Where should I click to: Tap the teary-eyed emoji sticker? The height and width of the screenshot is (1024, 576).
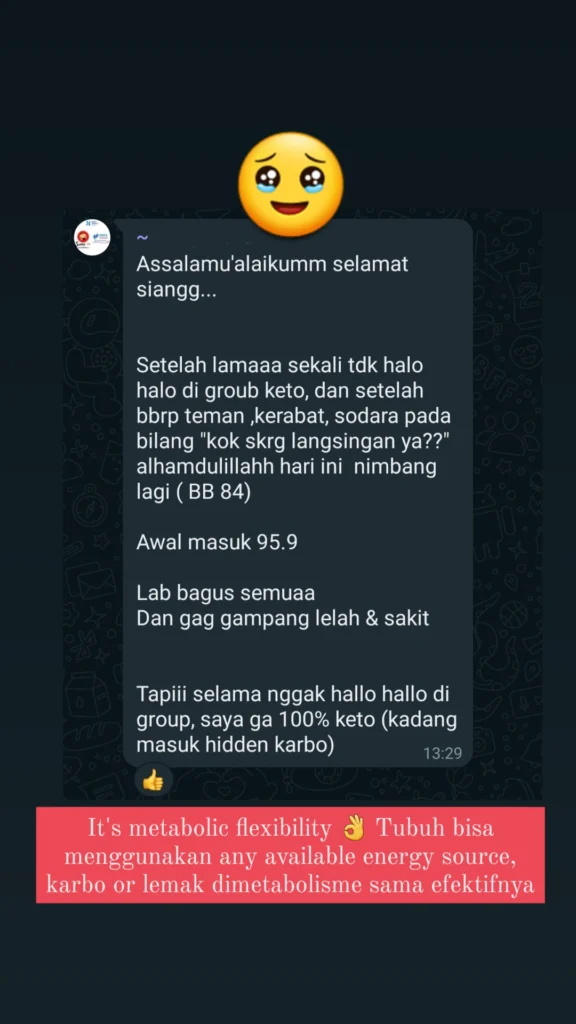click(291, 185)
